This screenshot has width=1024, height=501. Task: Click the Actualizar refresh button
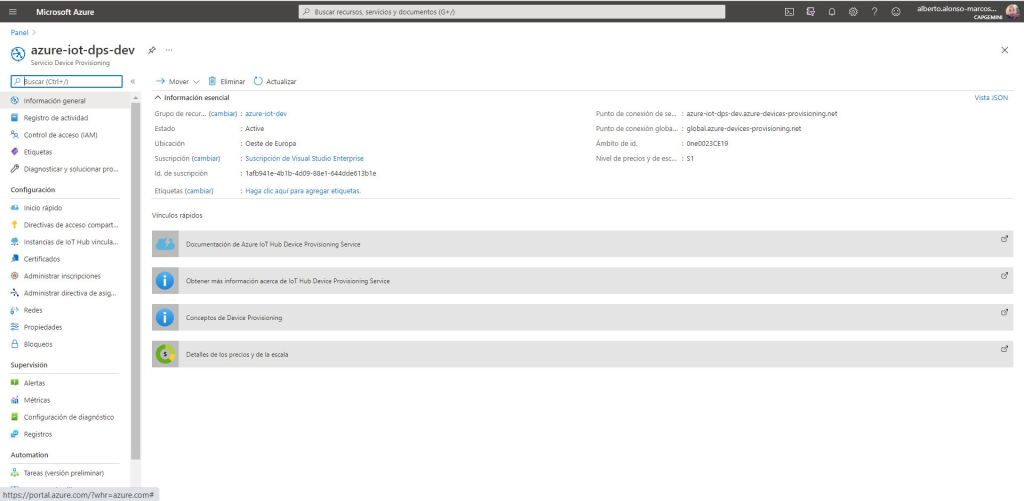coord(275,81)
